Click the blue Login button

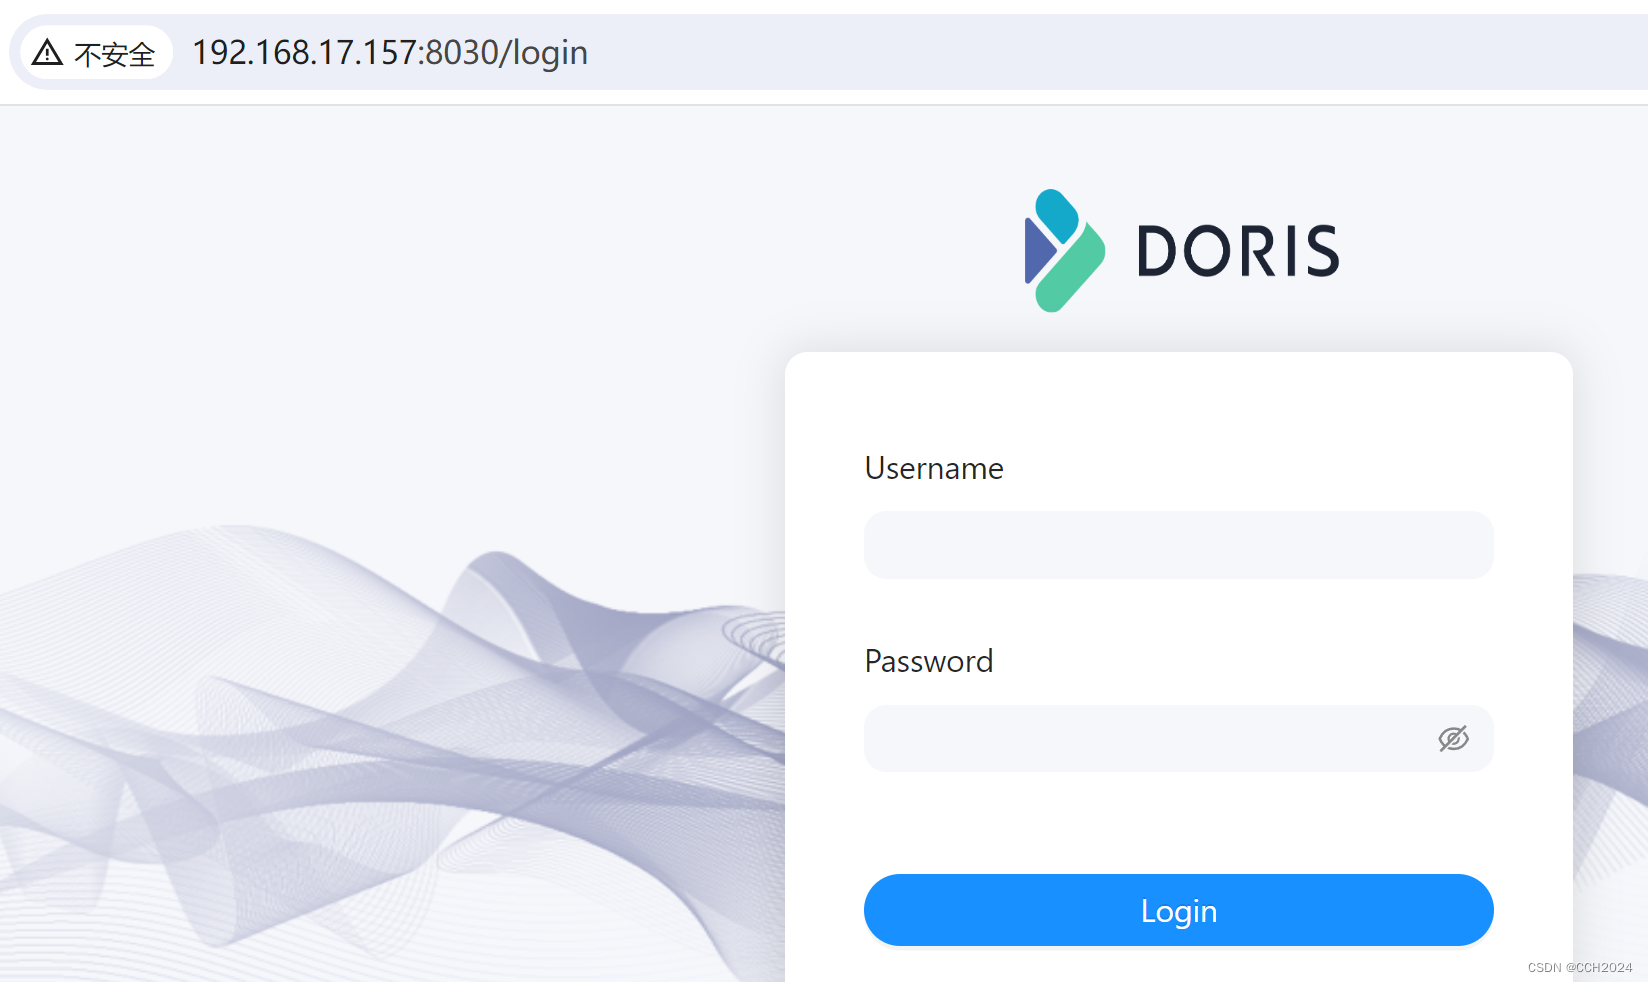1178,910
